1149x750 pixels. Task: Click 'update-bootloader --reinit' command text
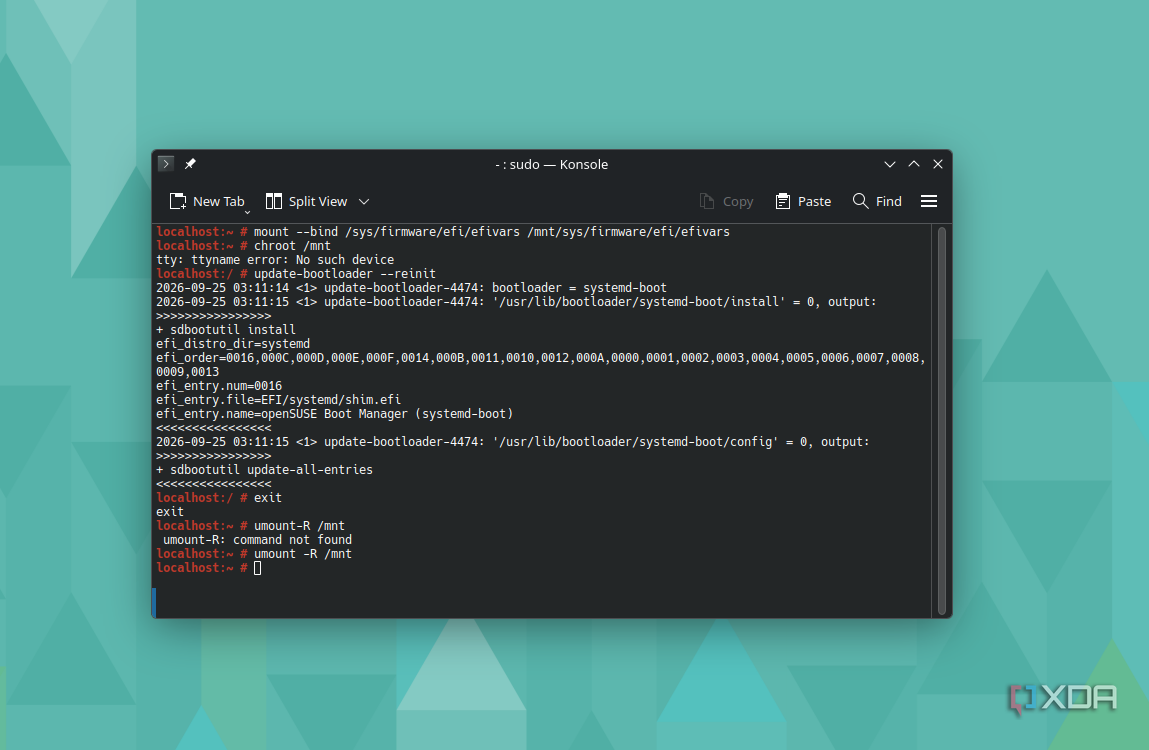point(344,273)
